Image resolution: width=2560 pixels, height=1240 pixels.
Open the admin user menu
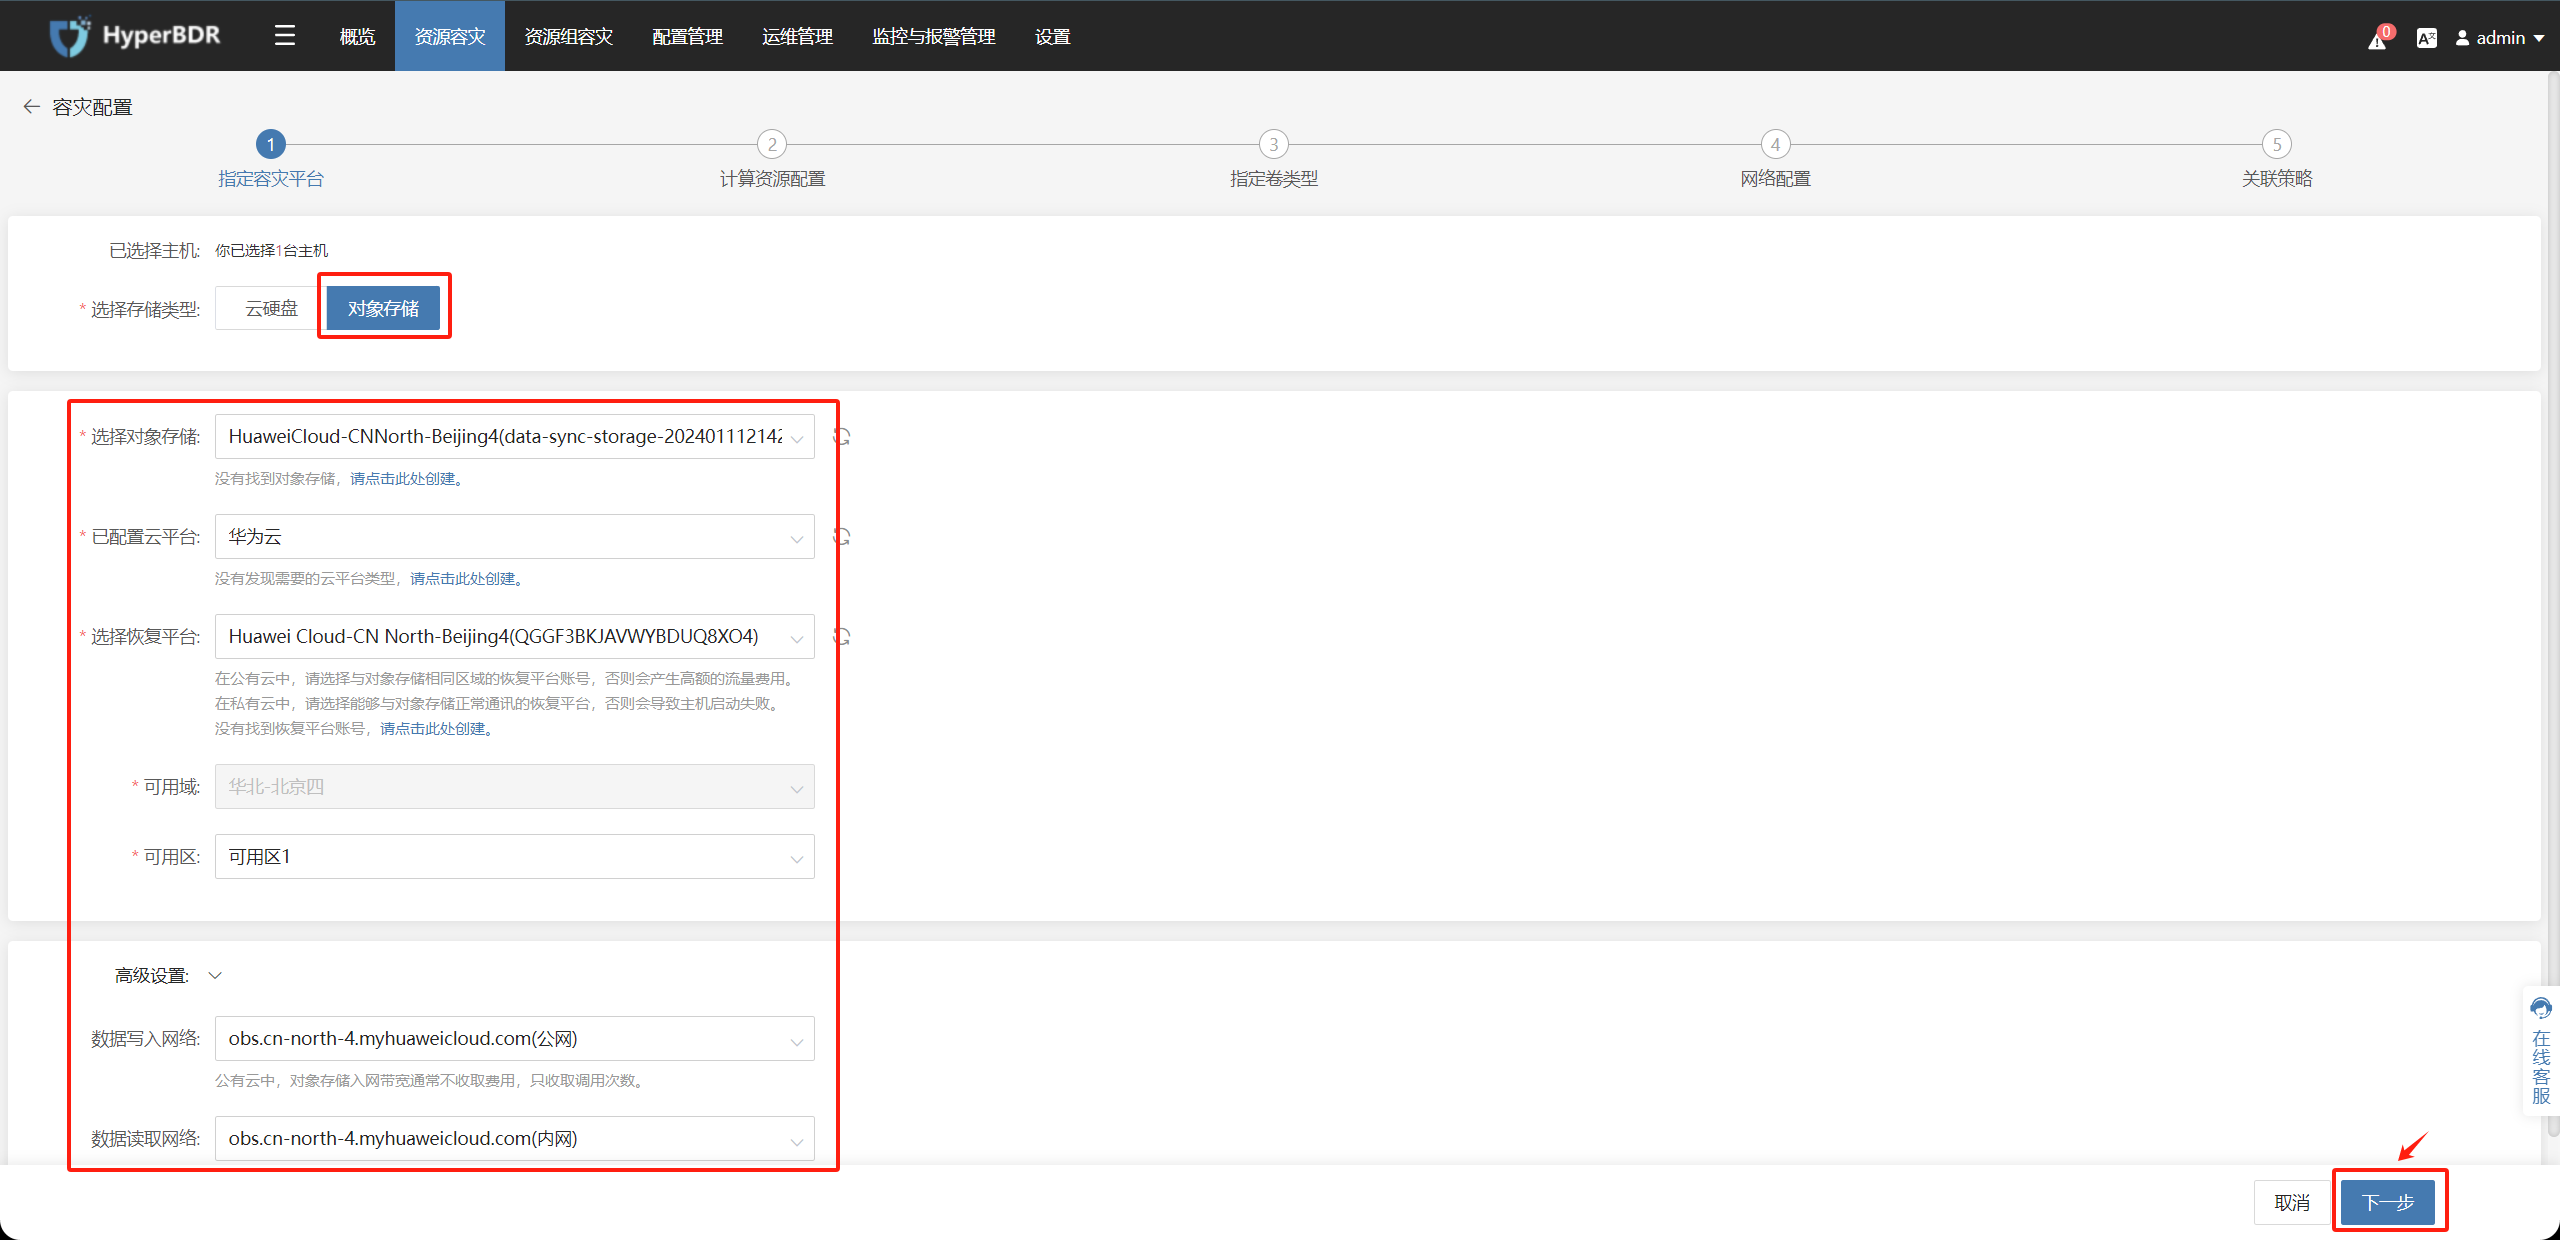coord(2499,38)
